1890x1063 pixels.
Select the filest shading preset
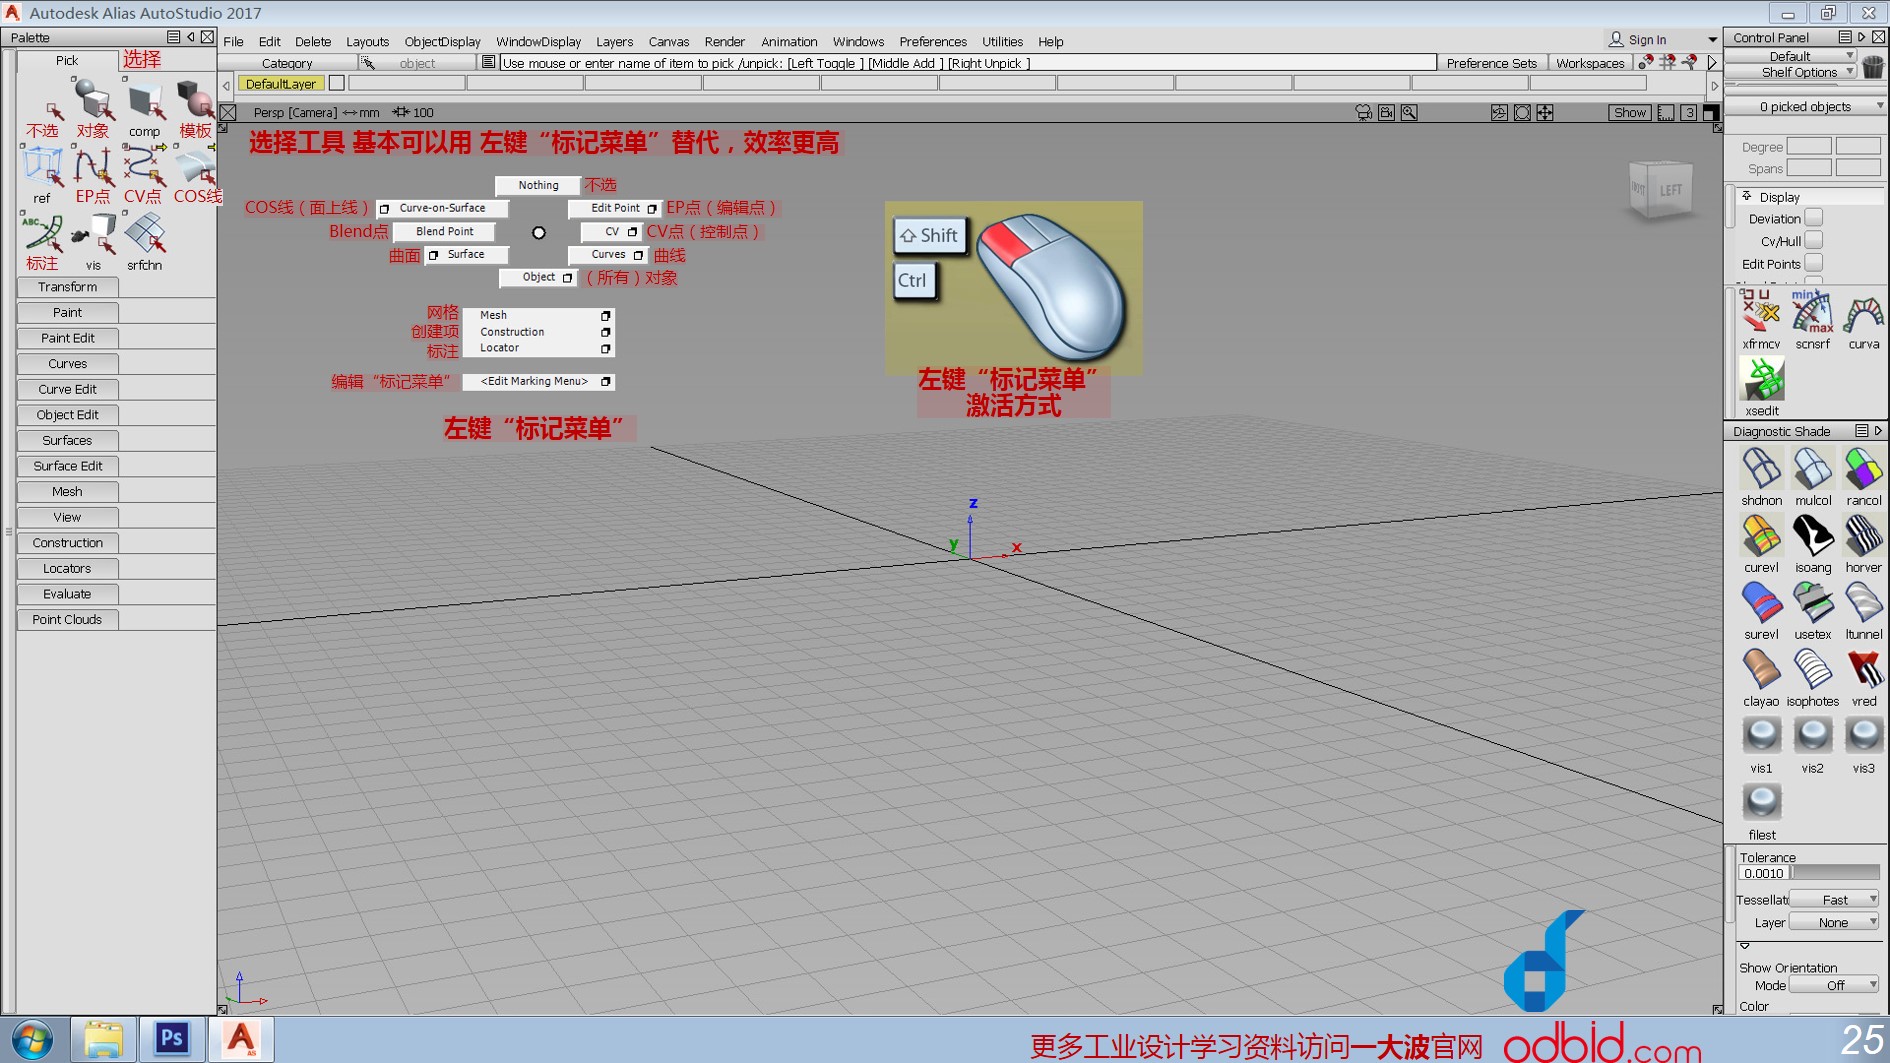click(x=1761, y=804)
